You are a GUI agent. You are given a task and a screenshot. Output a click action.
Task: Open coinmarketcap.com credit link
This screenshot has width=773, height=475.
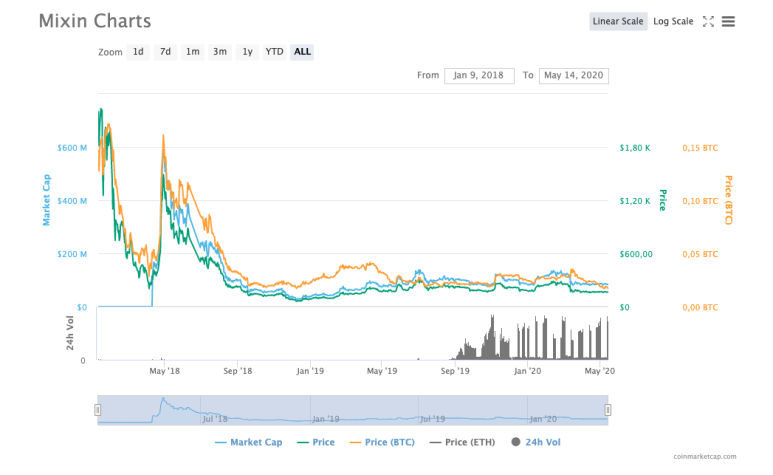(x=705, y=457)
